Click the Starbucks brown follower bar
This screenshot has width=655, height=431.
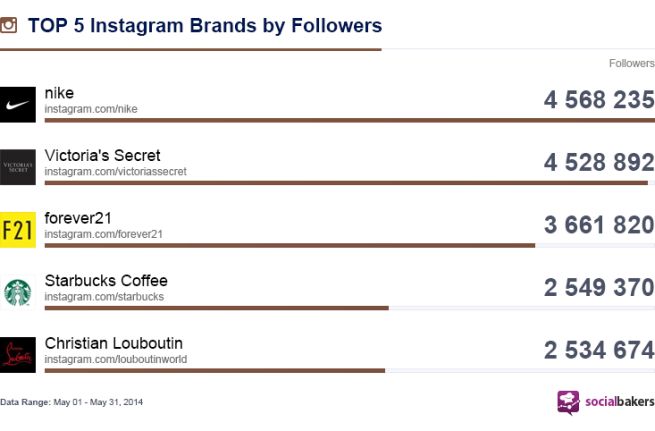[x=216, y=308]
